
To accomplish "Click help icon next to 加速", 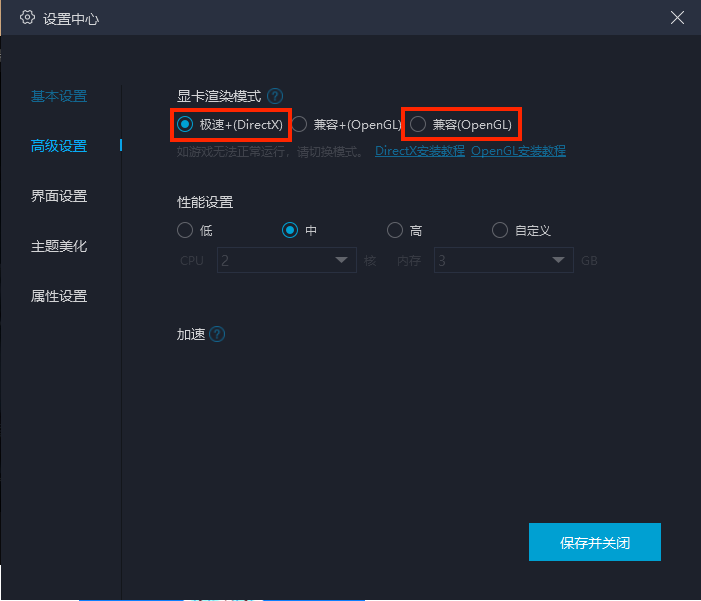I will [217, 334].
